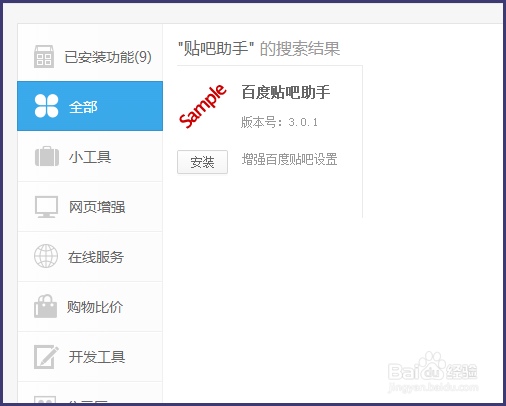Open 在线服务 category
The height and width of the screenshot is (406, 506).
(x=90, y=257)
